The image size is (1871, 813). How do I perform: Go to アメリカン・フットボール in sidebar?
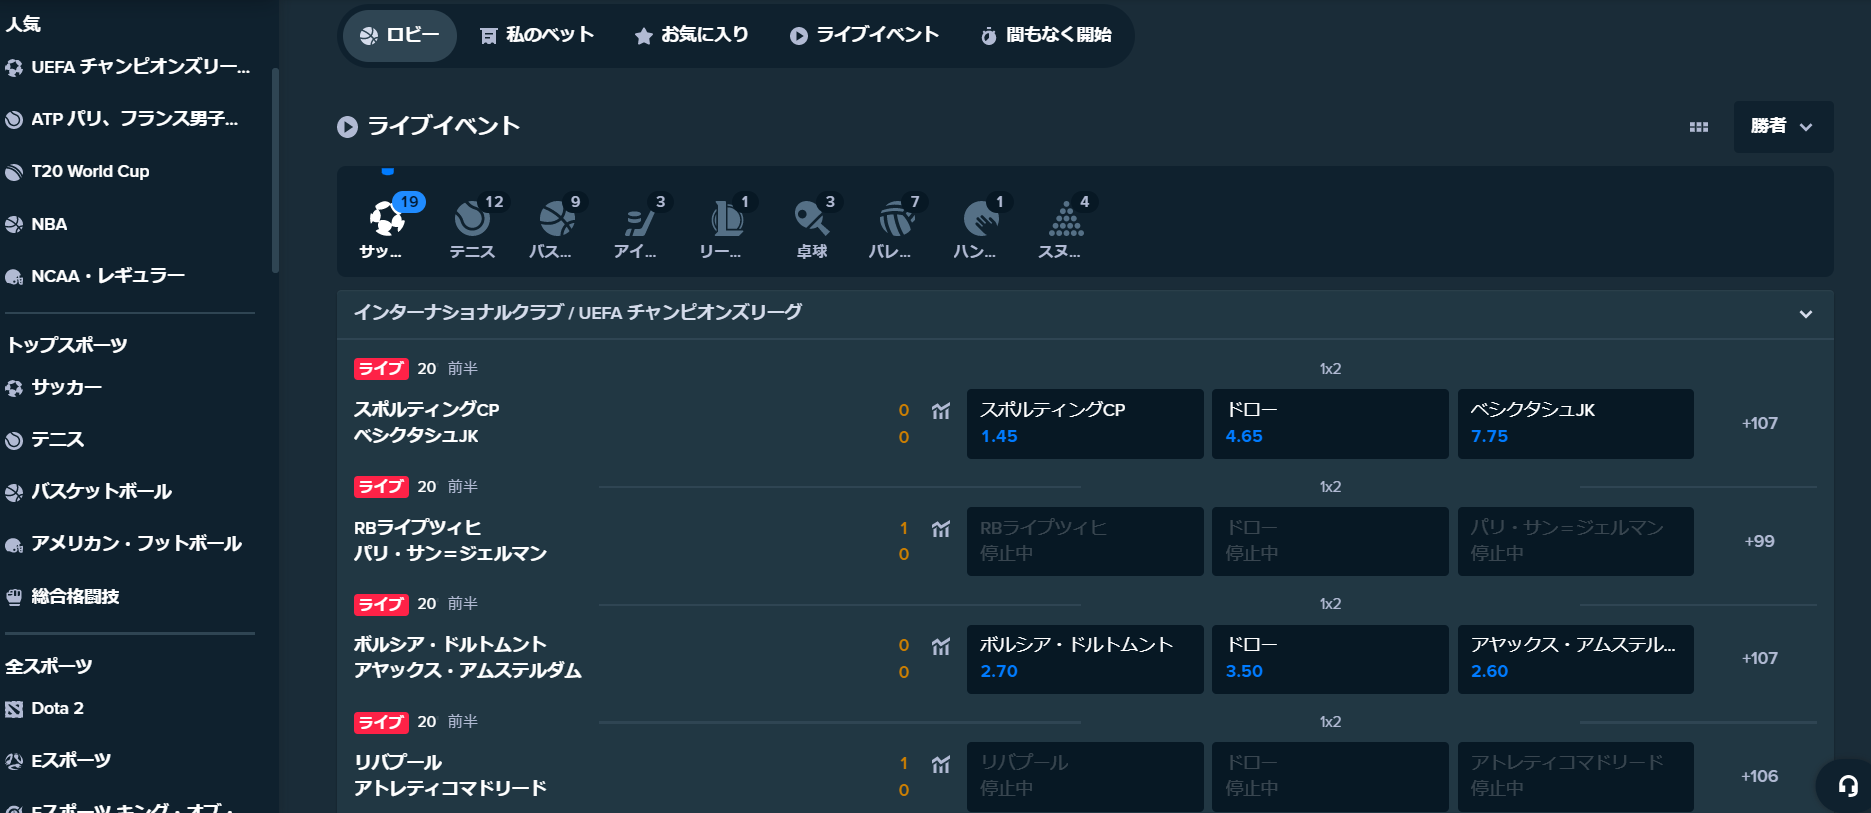[x=124, y=544]
